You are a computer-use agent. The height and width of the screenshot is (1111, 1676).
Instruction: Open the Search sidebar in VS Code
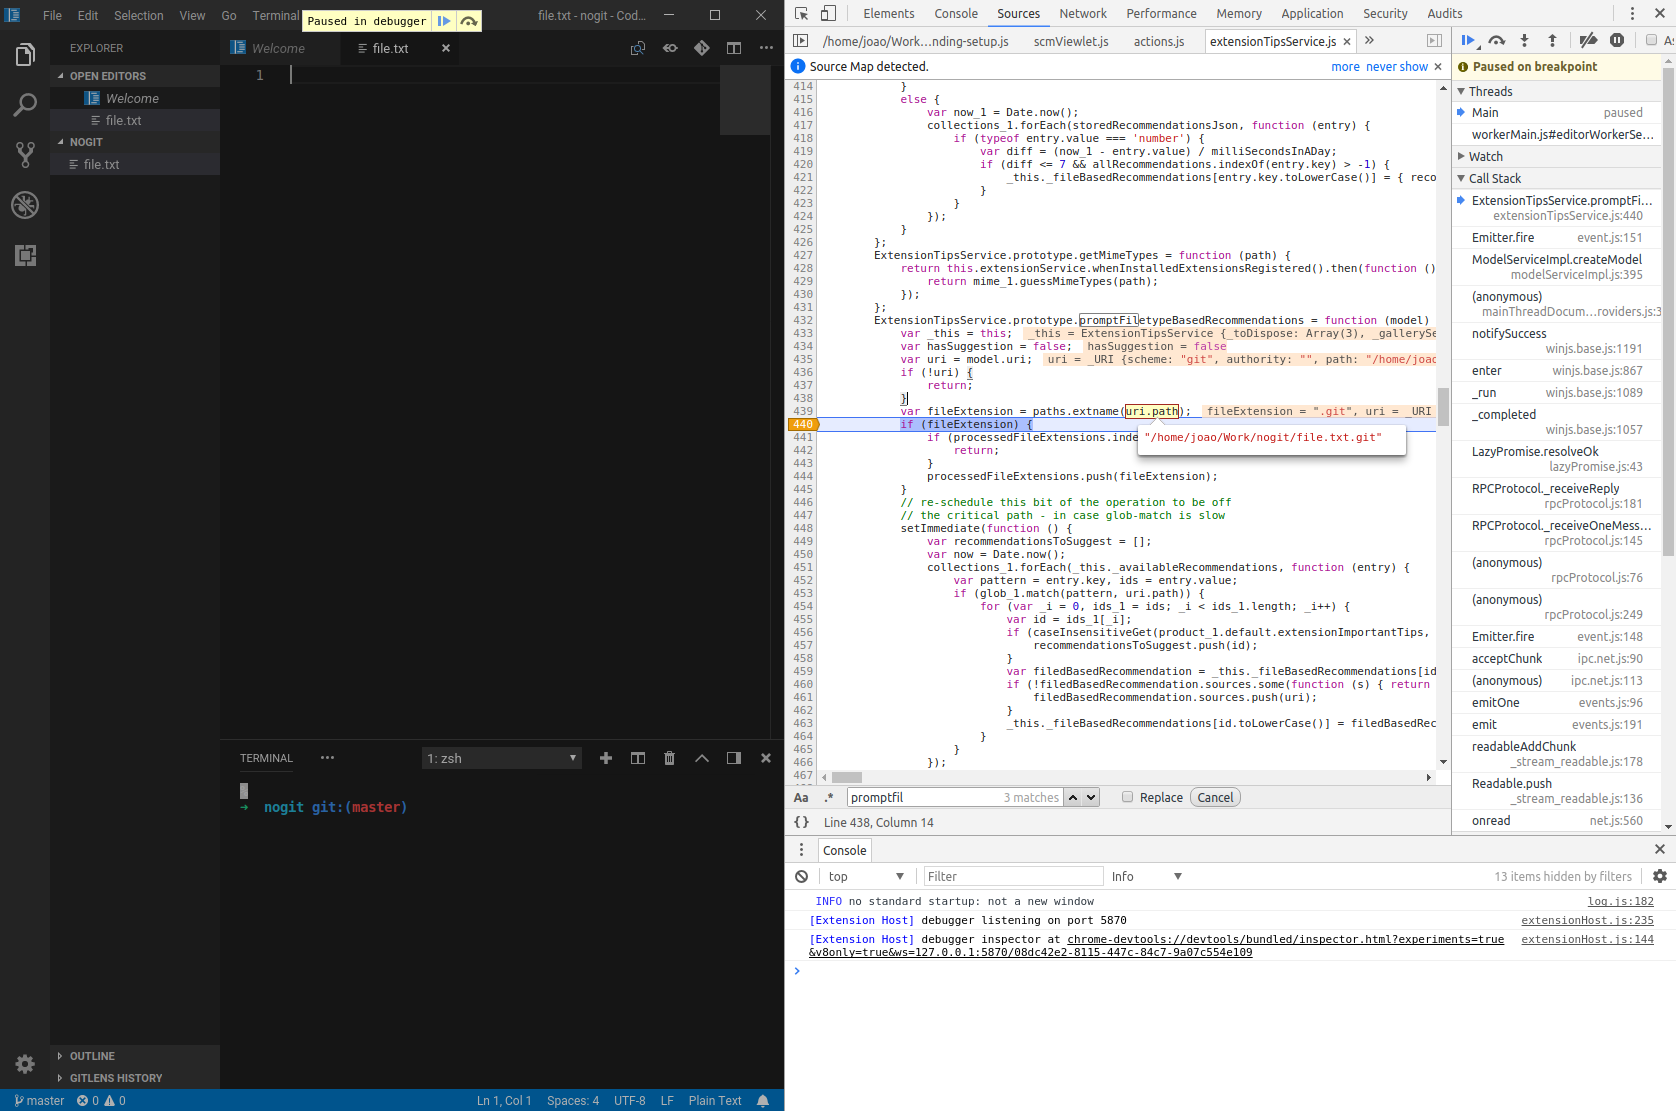pos(25,105)
